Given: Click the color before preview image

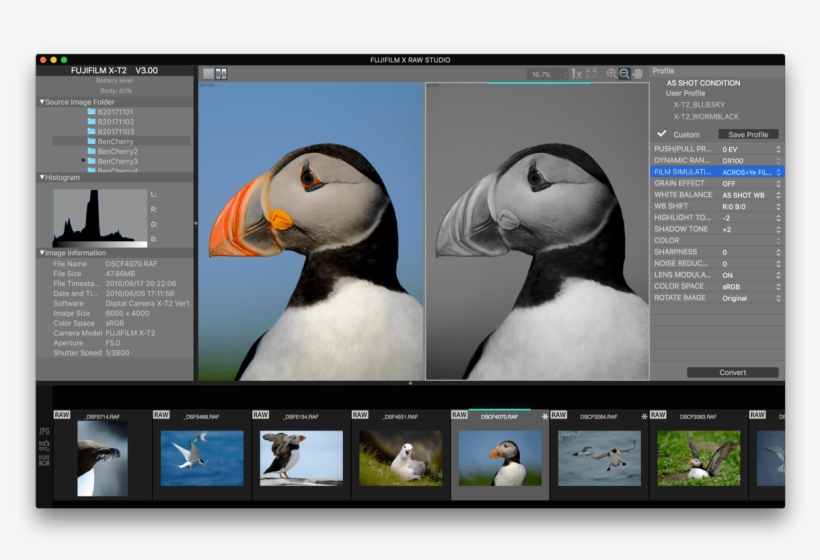Looking at the screenshot, I should [311, 231].
